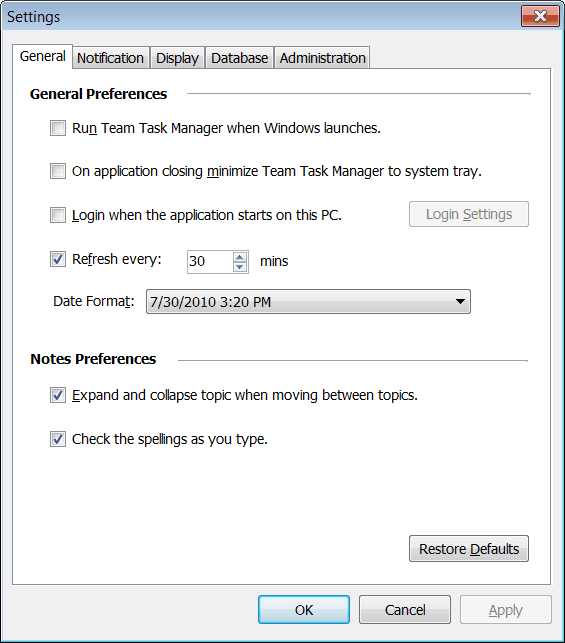
Task: Dismiss dialog with Cancel button
Action: tap(405, 610)
